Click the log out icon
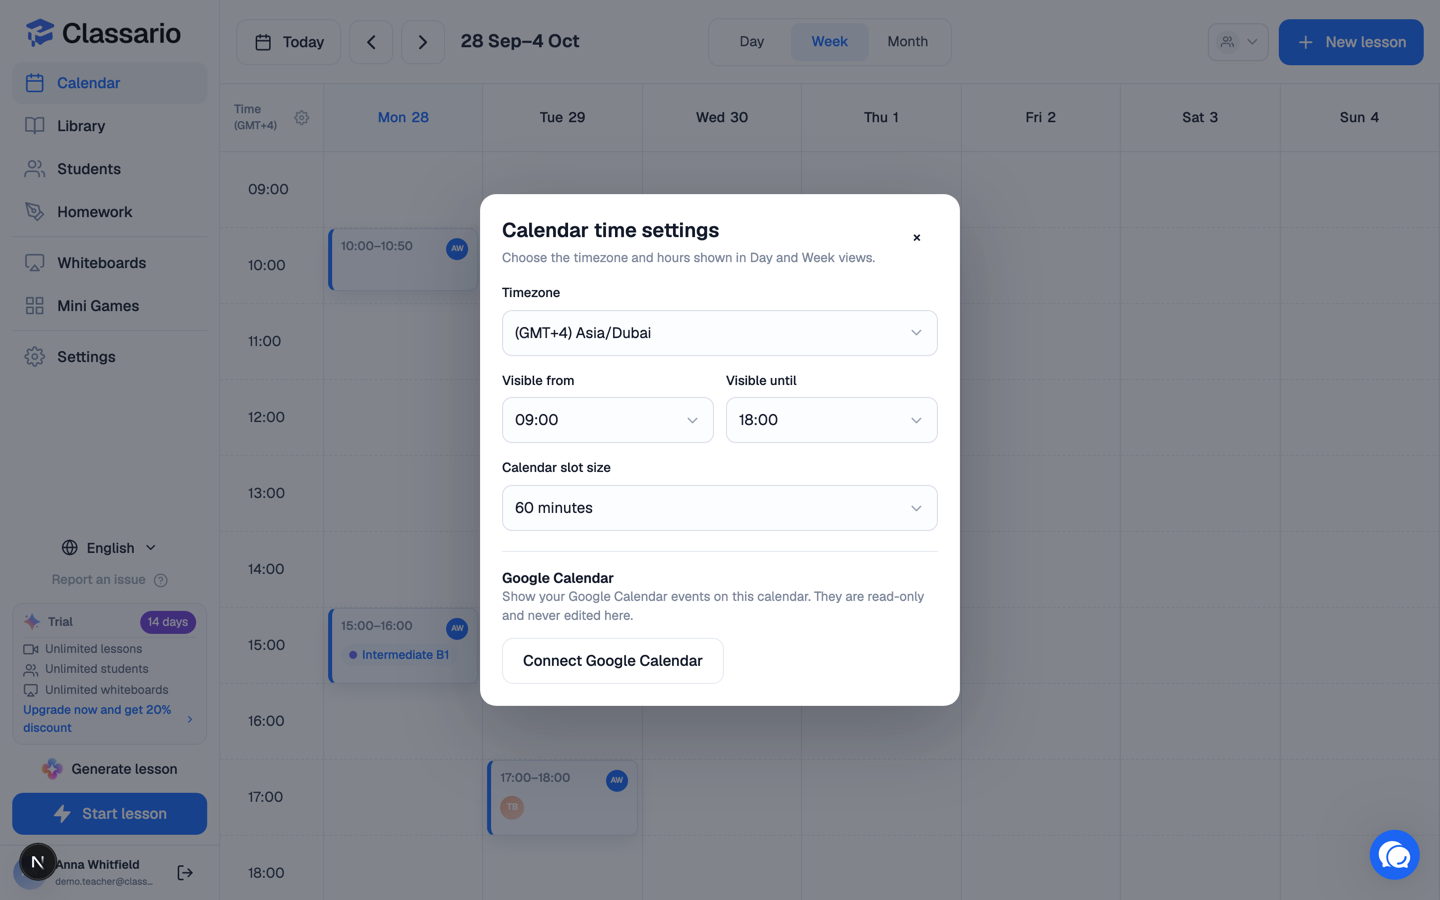Viewport: 1440px width, 900px height. (185, 873)
